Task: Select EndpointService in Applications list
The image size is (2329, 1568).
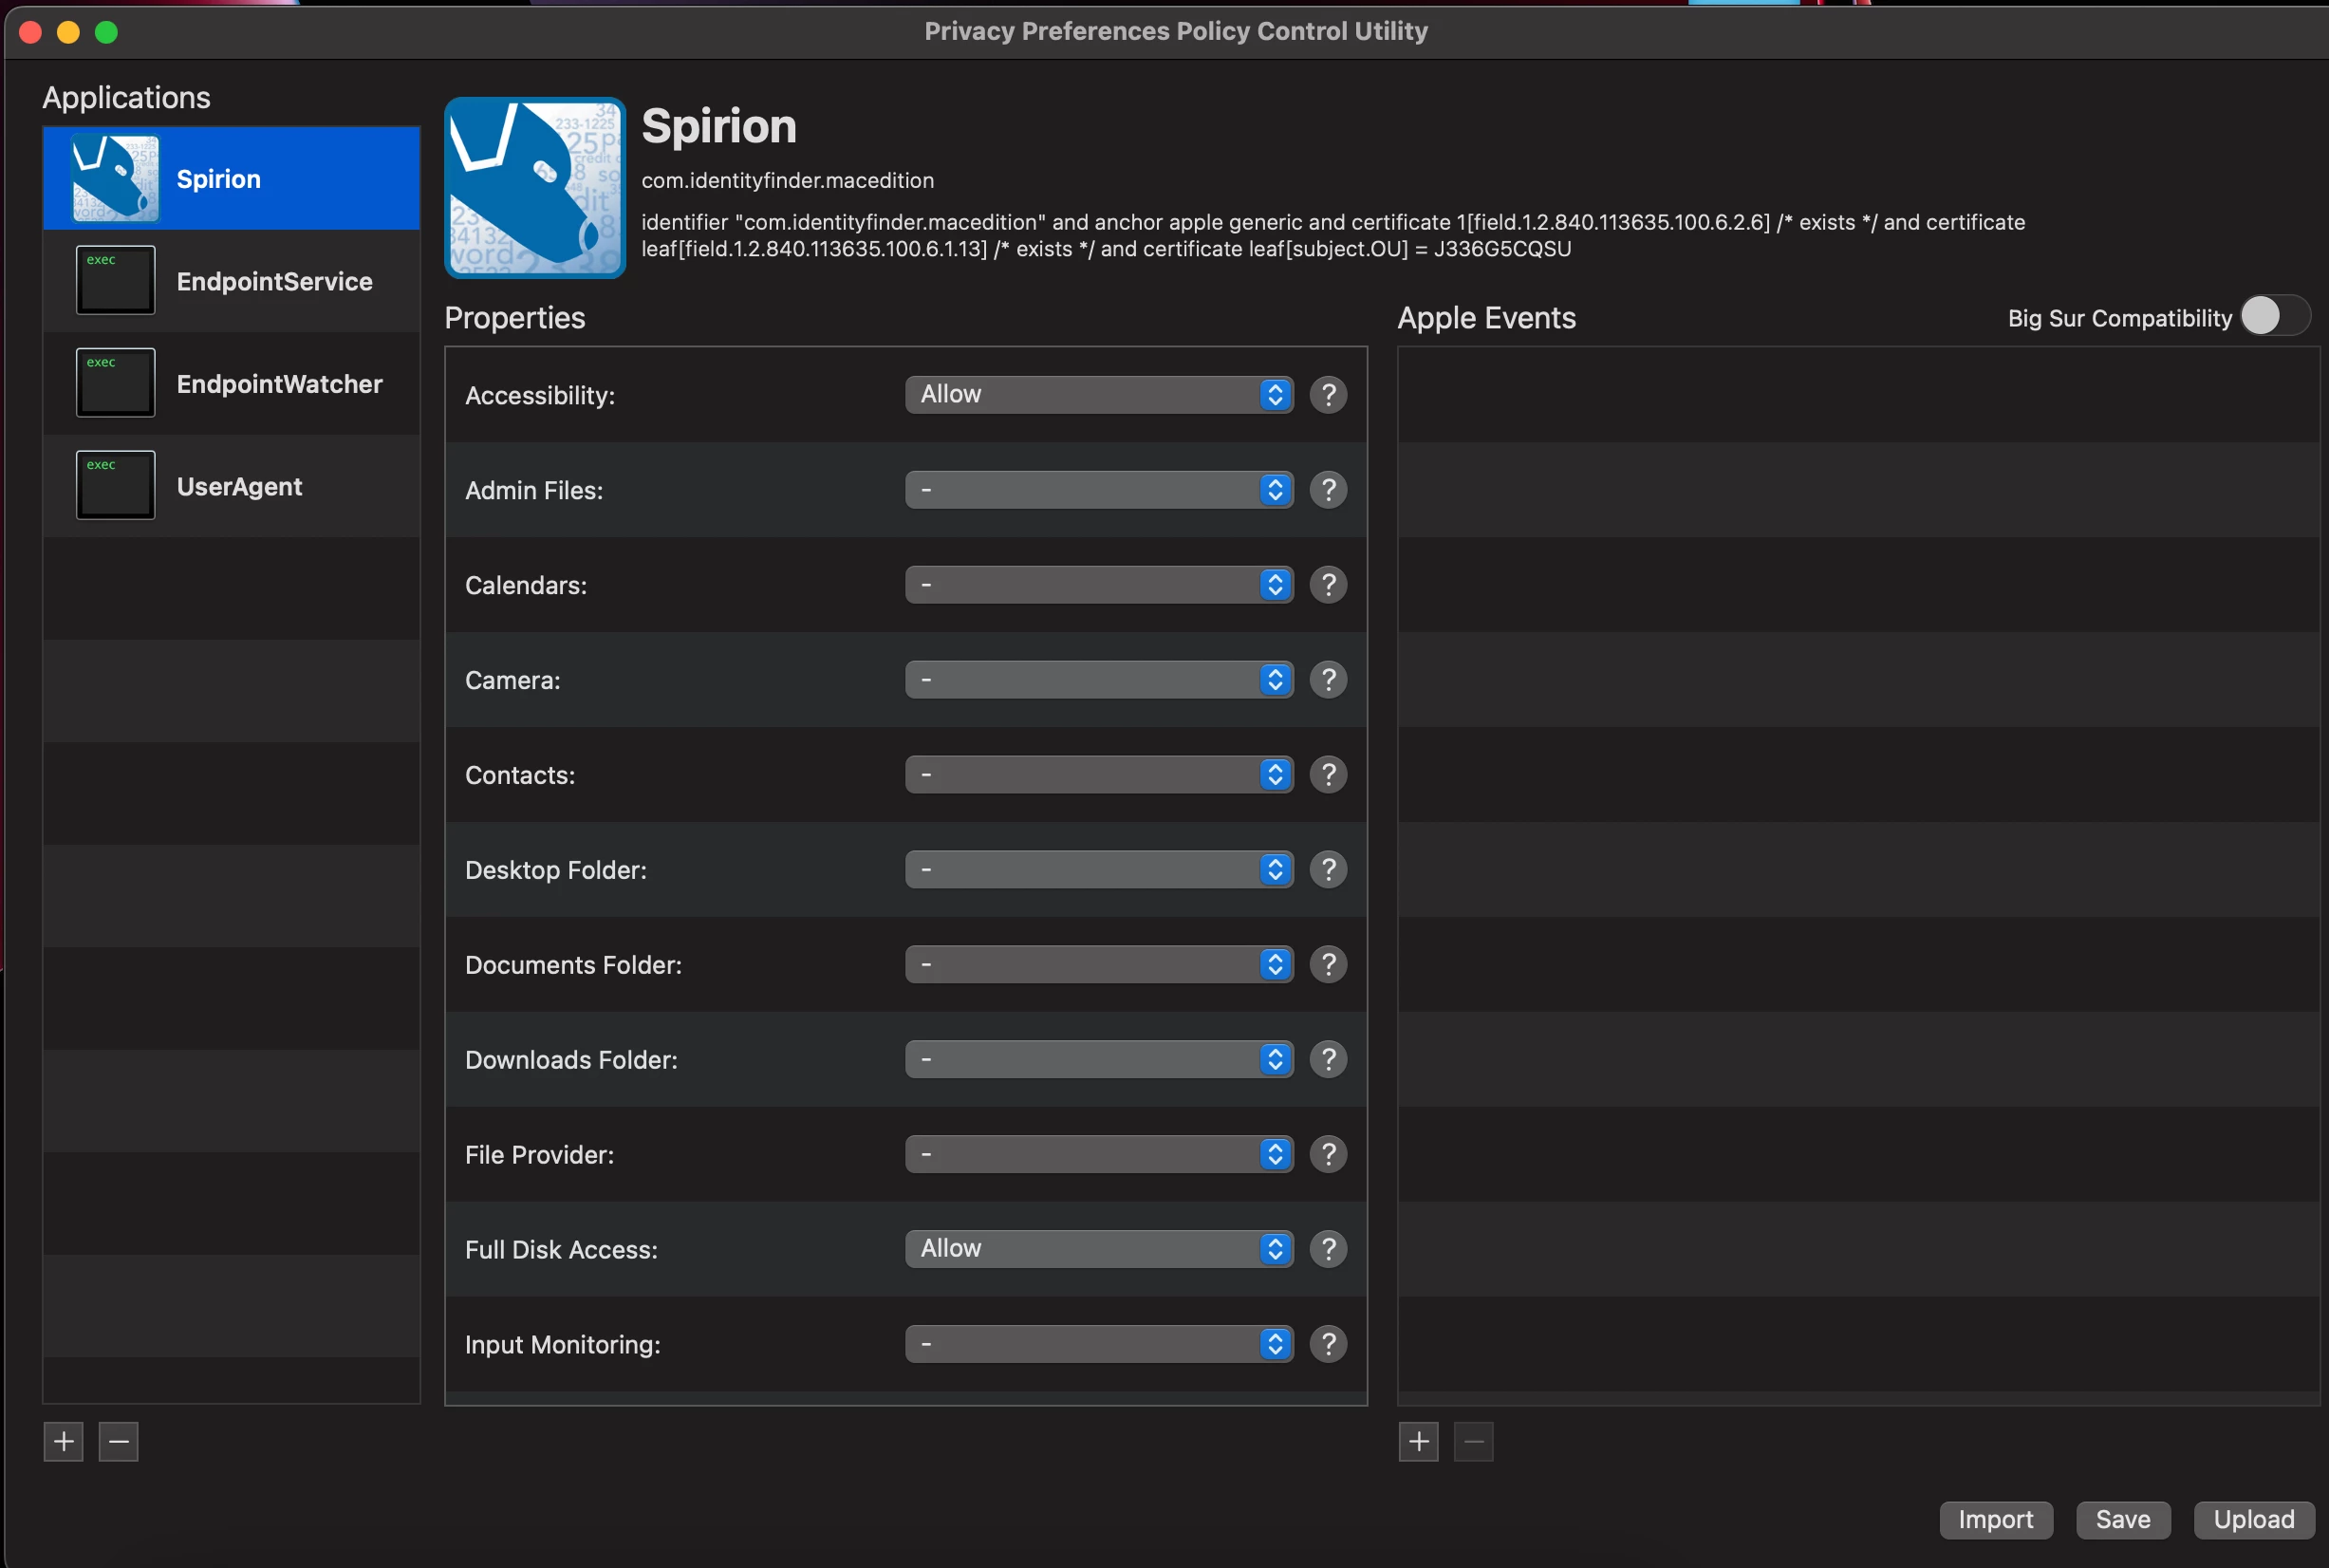Action: pos(232,281)
